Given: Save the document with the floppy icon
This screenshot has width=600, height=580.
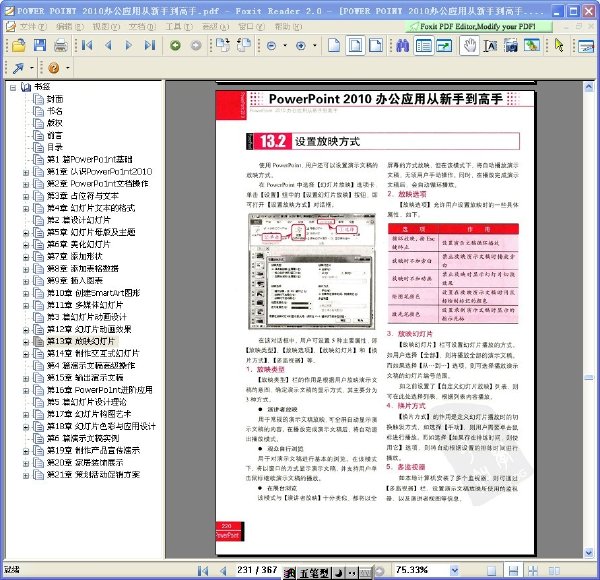Looking at the screenshot, I should pos(40,46).
